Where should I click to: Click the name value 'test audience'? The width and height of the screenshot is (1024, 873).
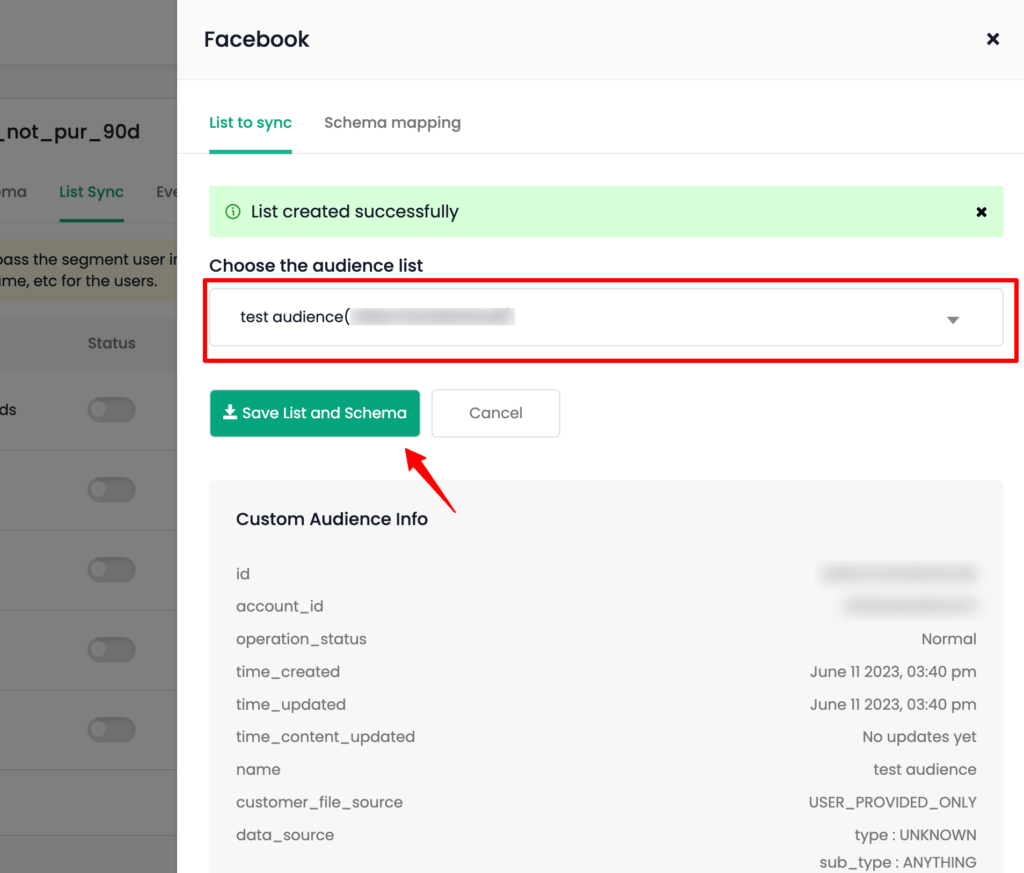coord(925,770)
